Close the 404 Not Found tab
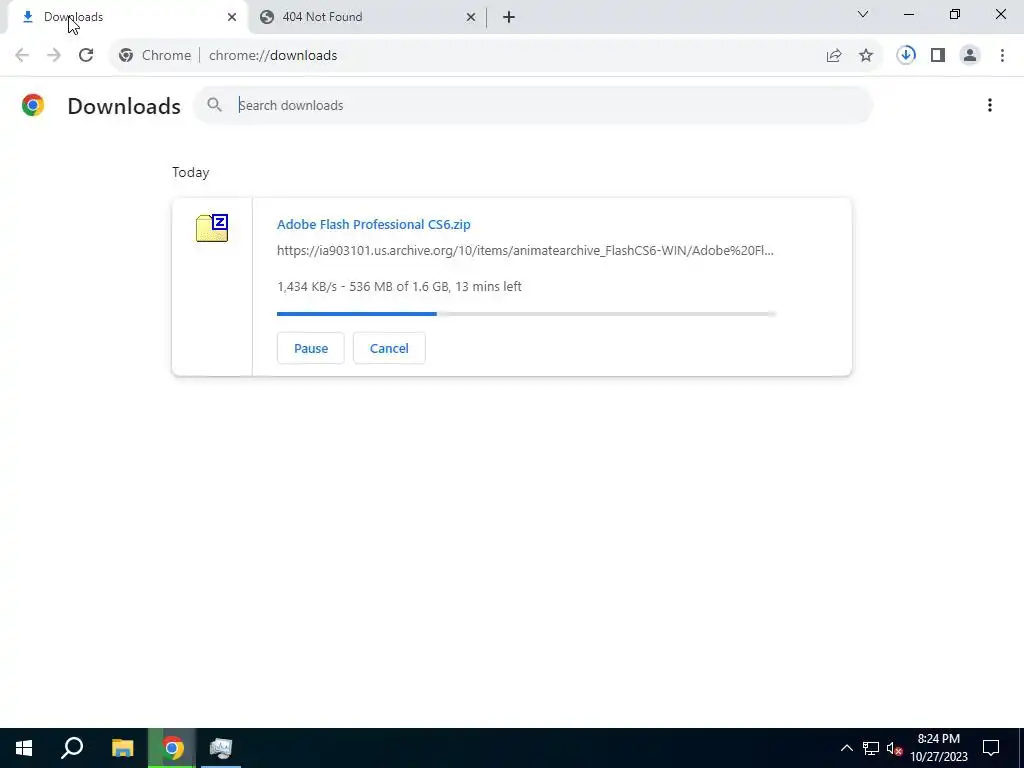Image resolution: width=1024 pixels, height=768 pixels. click(x=471, y=17)
